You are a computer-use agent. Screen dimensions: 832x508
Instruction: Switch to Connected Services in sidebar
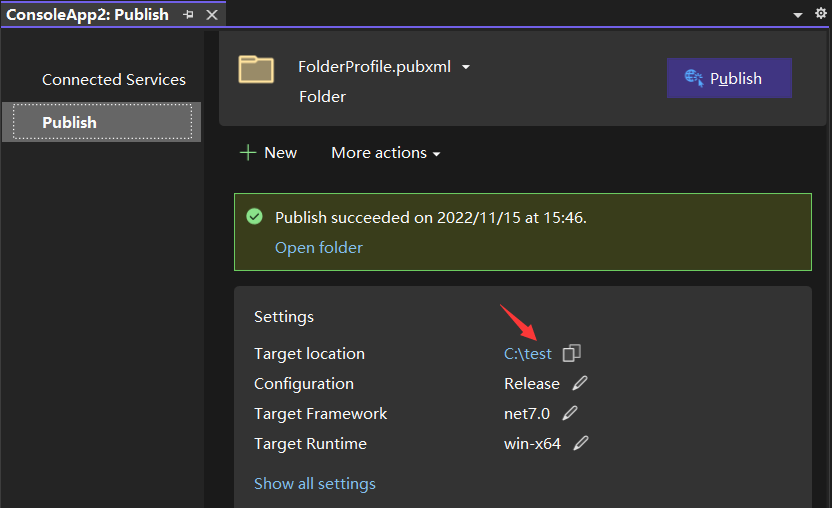point(113,80)
